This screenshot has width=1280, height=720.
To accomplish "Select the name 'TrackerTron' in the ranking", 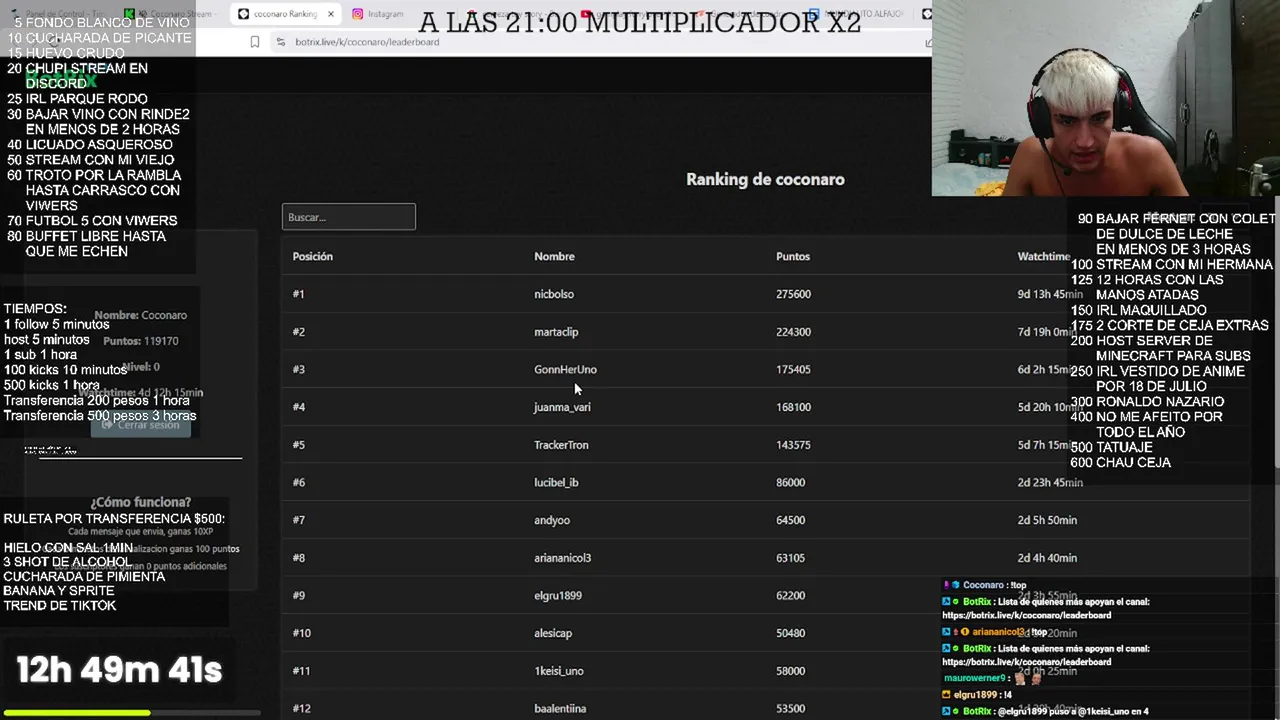I will pyautogui.click(x=561, y=445).
